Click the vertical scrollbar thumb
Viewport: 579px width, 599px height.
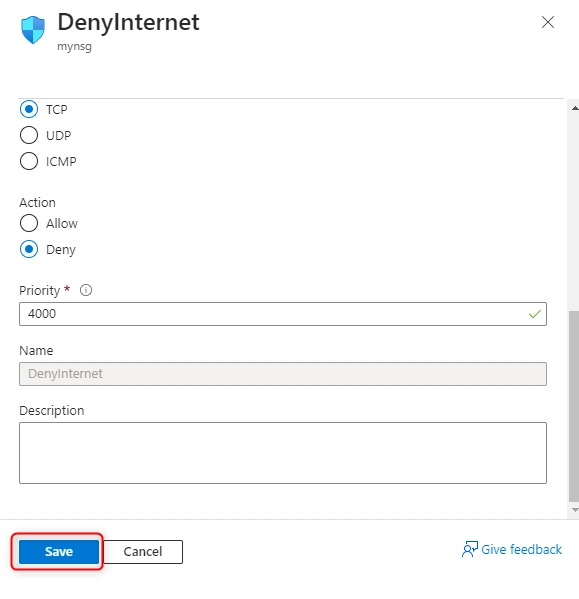574,406
